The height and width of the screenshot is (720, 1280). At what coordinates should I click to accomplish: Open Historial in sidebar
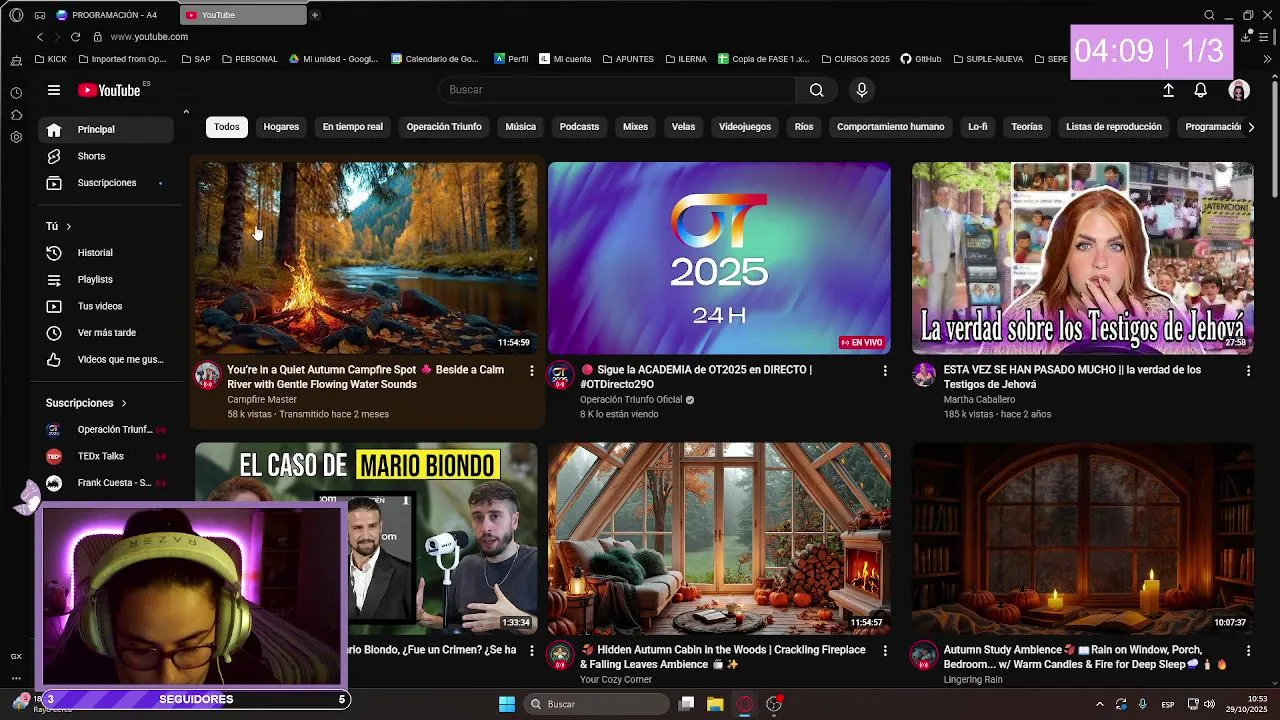(107, 253)
